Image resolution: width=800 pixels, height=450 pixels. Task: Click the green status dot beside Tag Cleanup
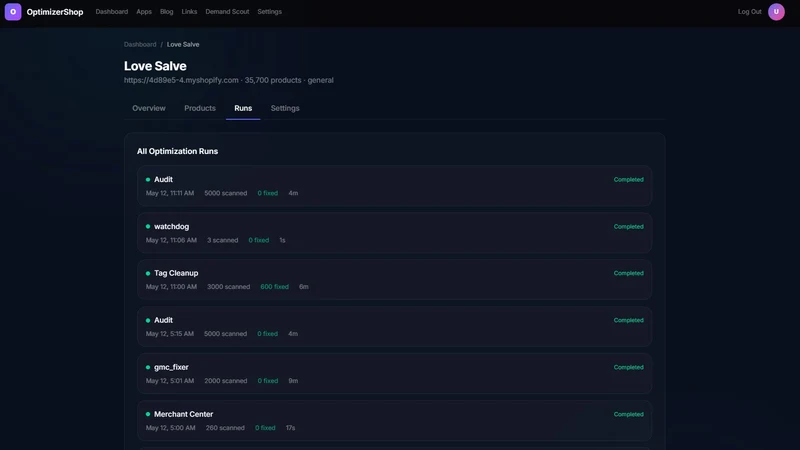[x=148, y=273]
